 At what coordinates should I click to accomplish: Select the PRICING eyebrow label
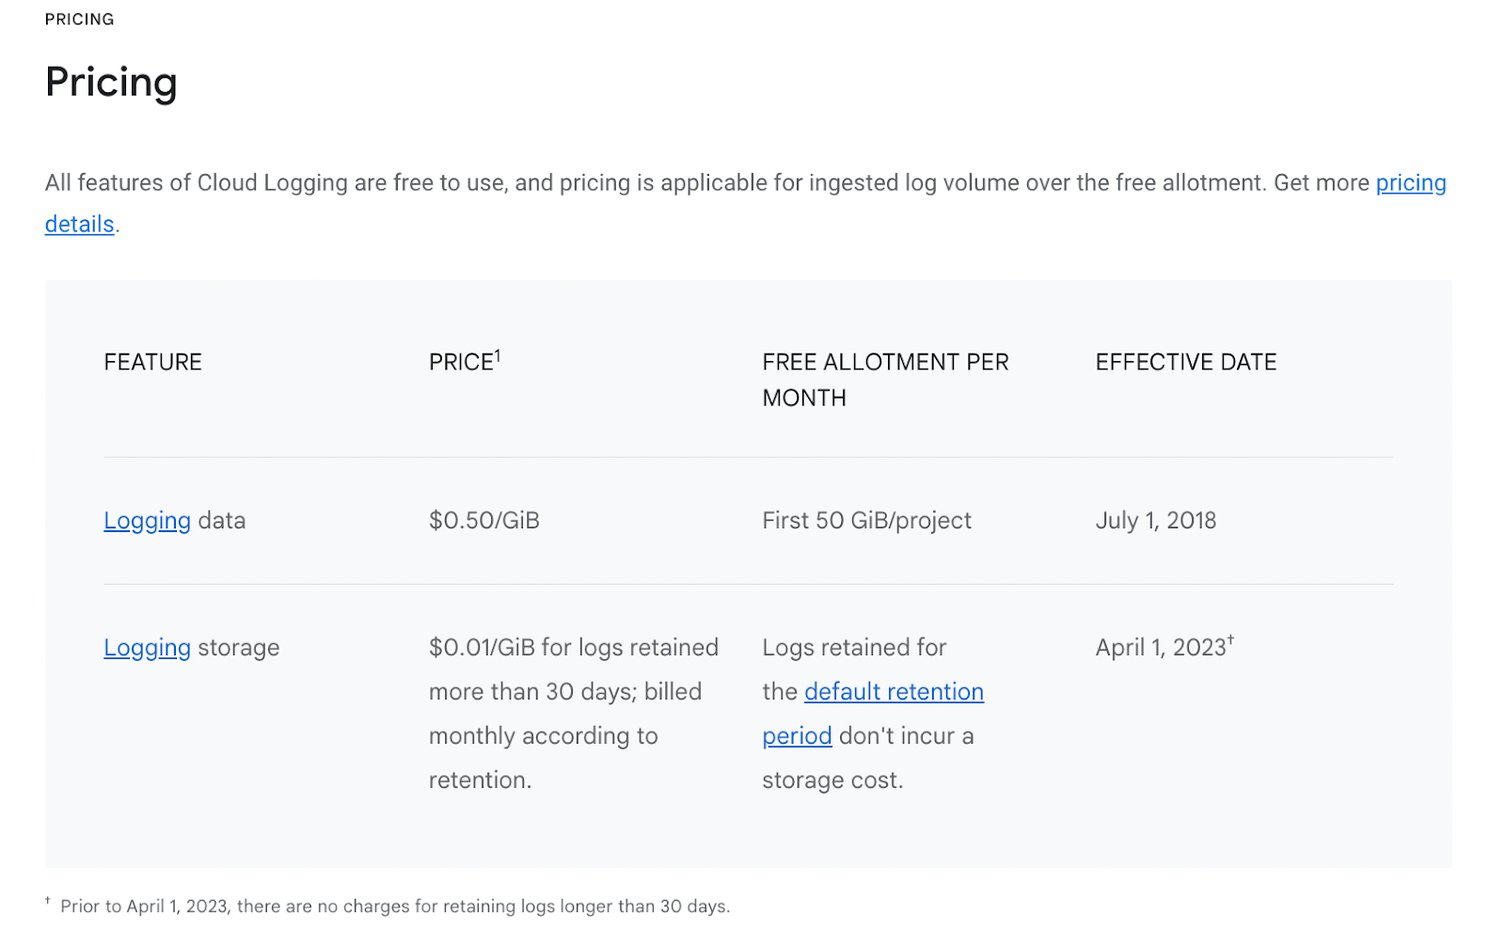click(78, 18)
